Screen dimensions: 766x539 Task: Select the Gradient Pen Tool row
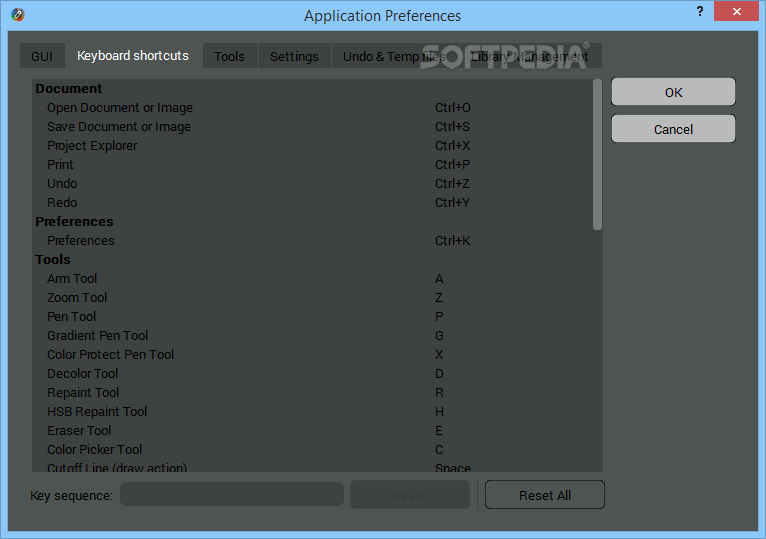point(313,336)
